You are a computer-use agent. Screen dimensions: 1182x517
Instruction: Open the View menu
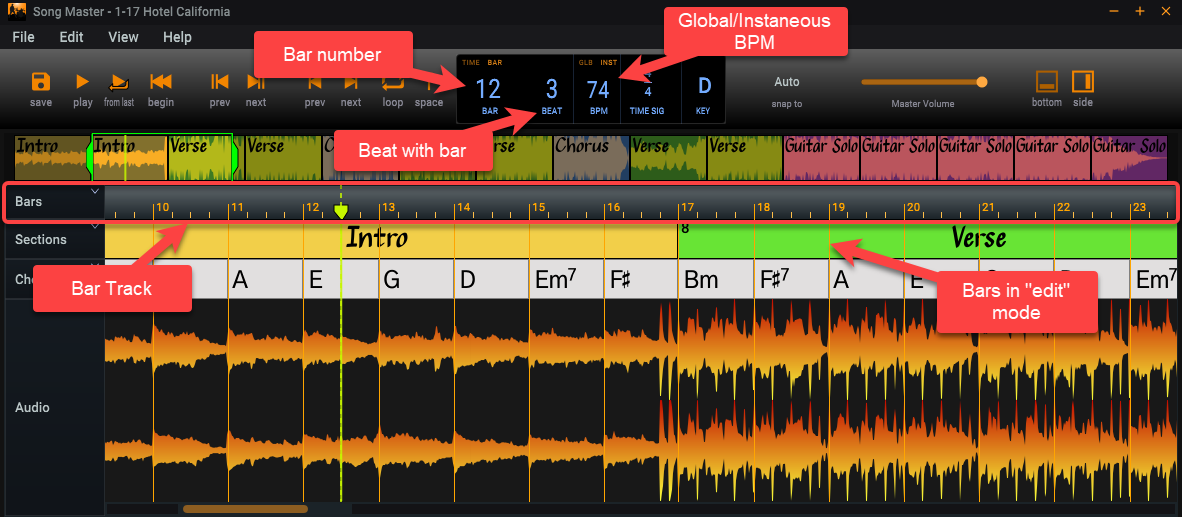point(123,37)
